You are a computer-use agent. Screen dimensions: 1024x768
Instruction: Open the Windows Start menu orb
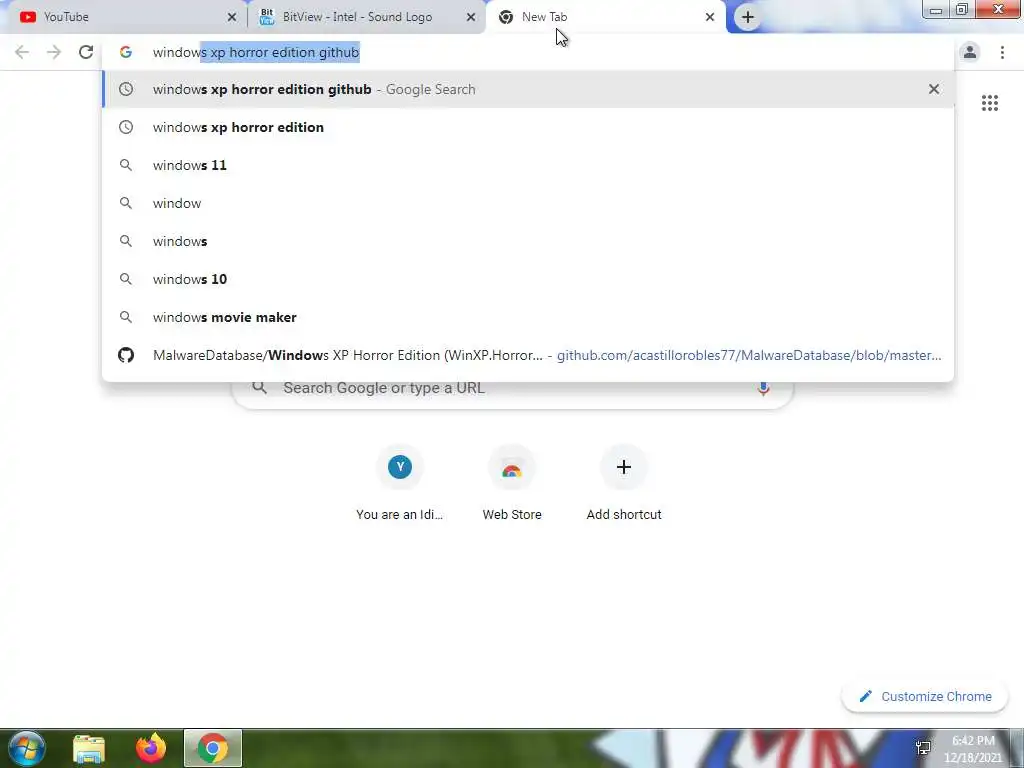click(x=27, y=748)
